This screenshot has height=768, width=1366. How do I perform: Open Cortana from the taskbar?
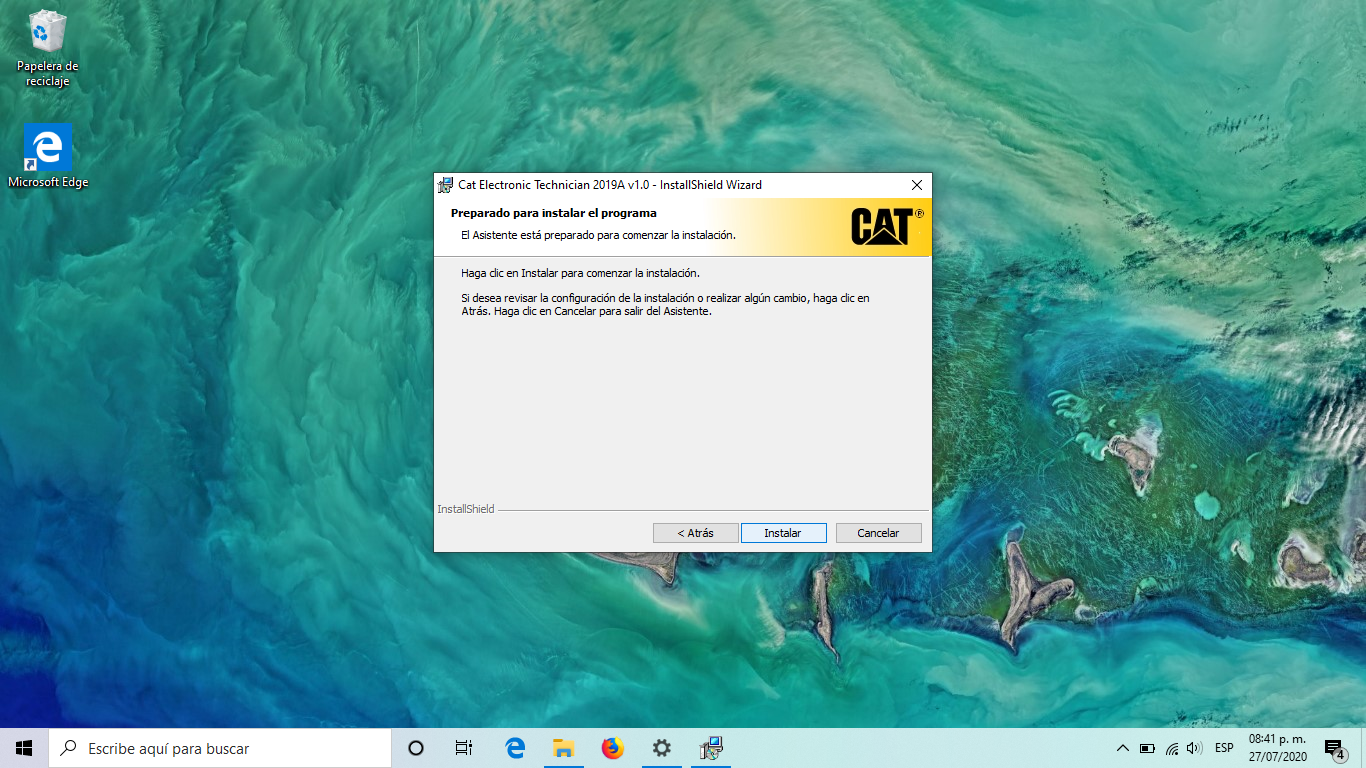click(416, 748)
